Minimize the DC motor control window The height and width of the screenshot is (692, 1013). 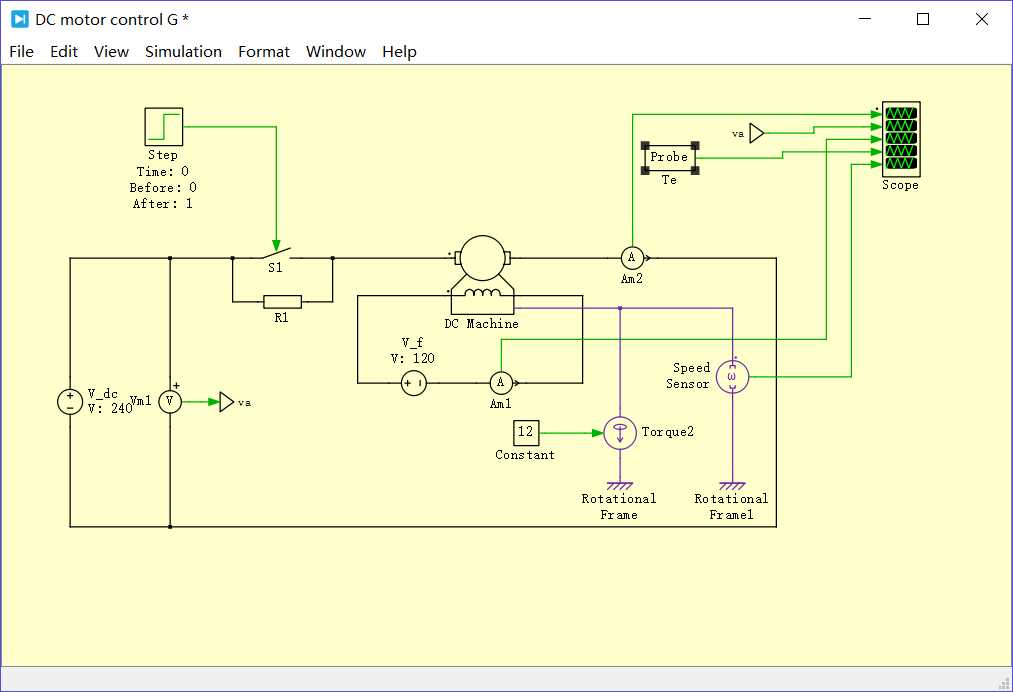click(x=865, y=19)
